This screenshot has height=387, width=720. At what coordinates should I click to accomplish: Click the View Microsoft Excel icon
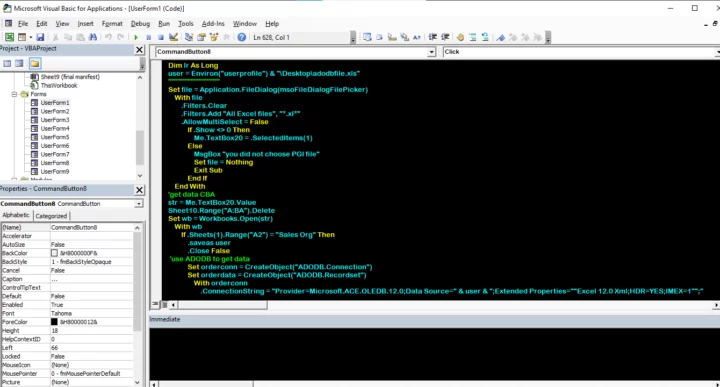[10, 37]
